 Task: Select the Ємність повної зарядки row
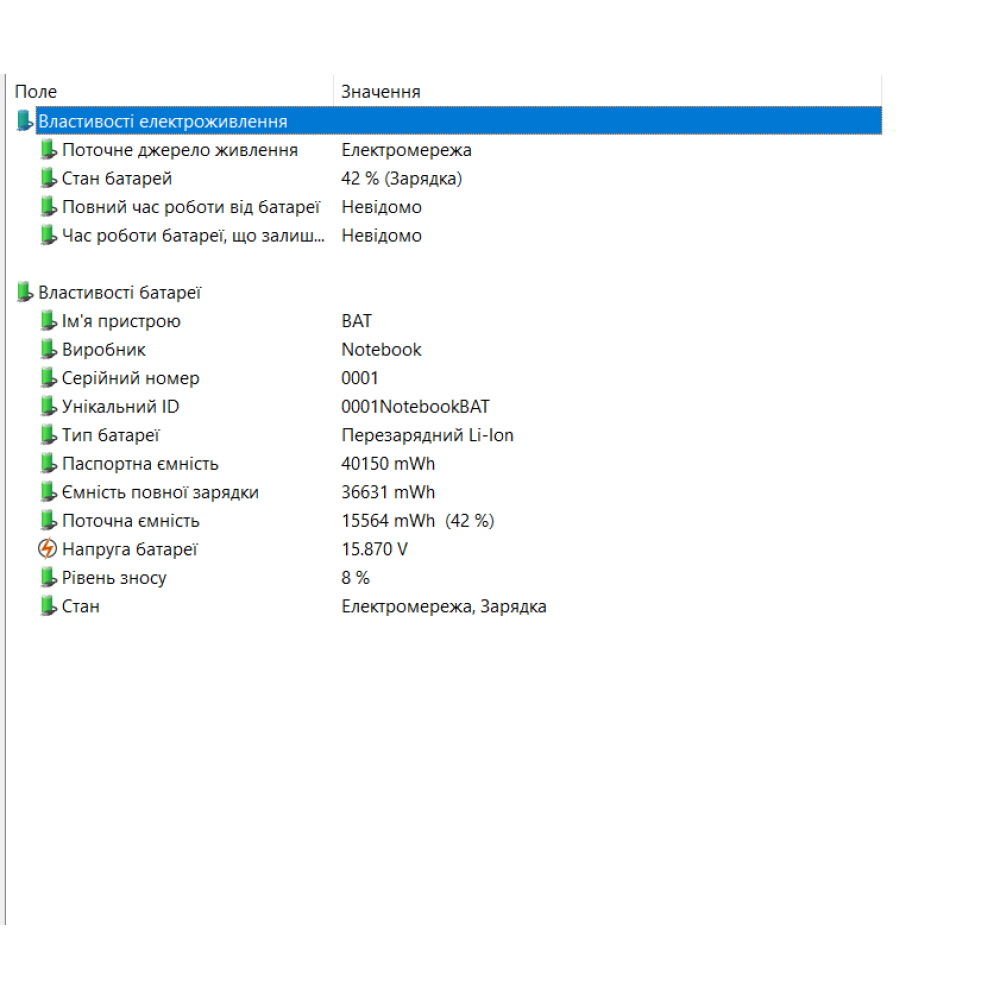click(160, 492)
